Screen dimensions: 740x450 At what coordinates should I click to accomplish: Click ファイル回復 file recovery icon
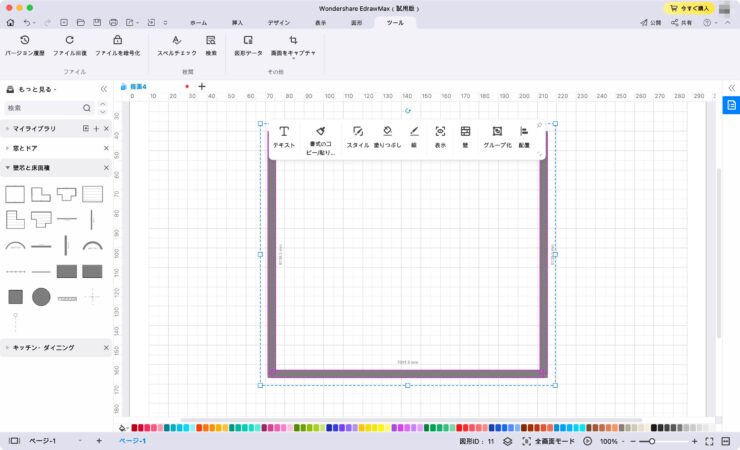[69, 40]
